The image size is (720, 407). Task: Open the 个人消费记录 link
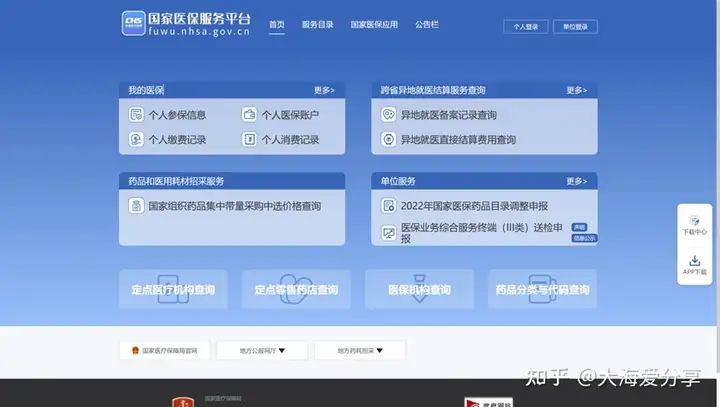point(290,140)
